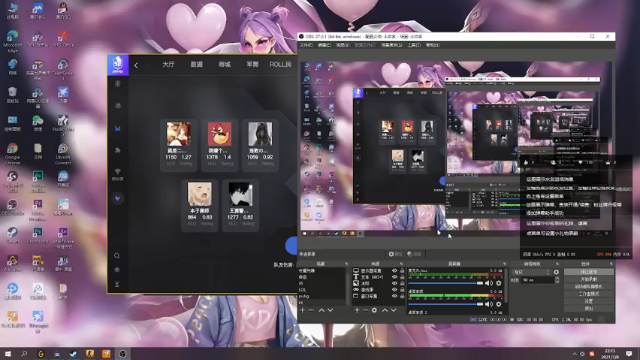Toggle lock on the OBS text source

[x=402, y=277]
